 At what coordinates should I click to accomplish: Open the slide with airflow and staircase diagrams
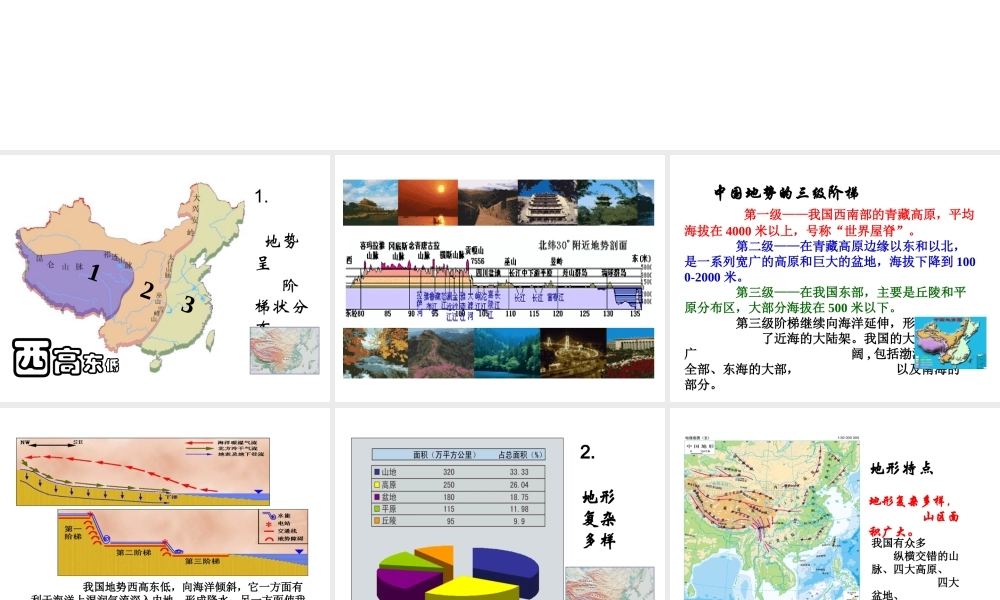(165, 504)
